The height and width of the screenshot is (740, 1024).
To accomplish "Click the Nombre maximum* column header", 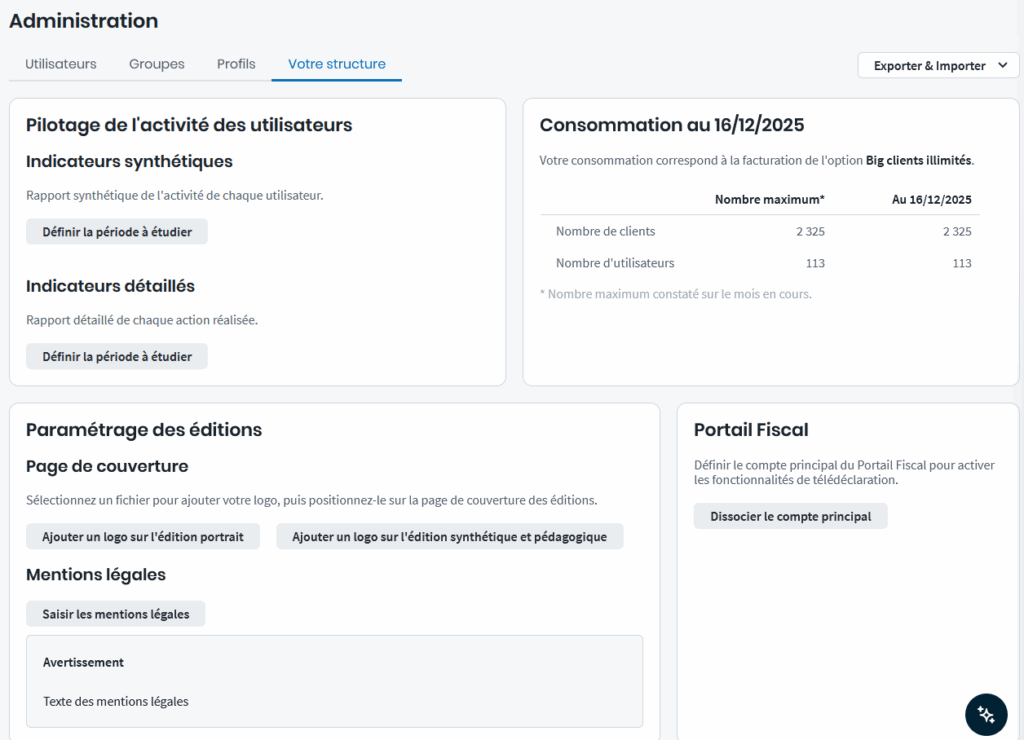I will 769,199.
